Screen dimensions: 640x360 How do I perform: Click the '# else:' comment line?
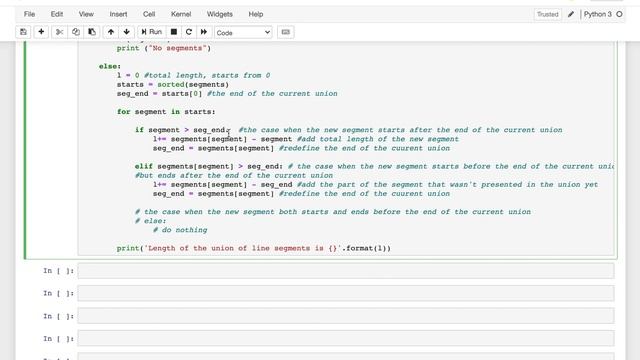coord(151,221)
